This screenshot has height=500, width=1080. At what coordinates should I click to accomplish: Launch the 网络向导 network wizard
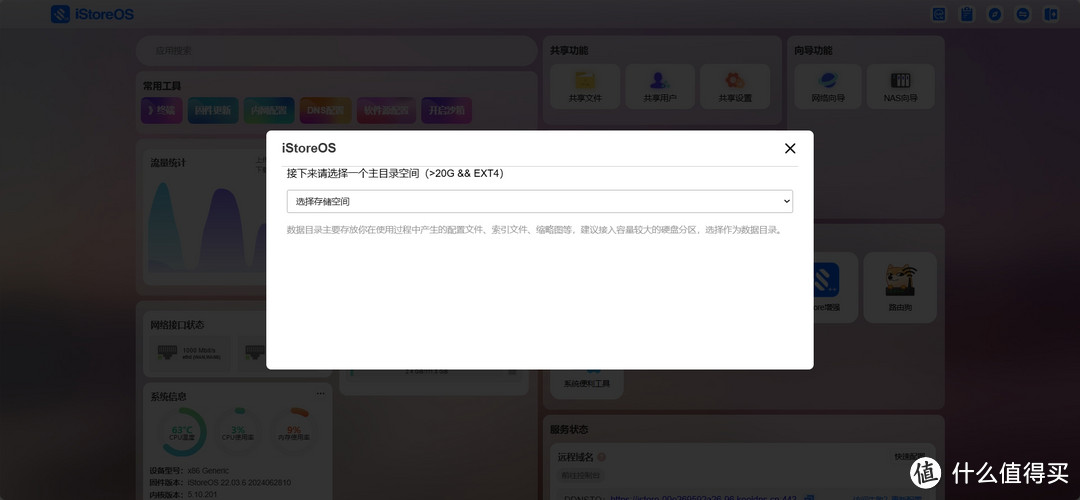click(x=828, y=86)
